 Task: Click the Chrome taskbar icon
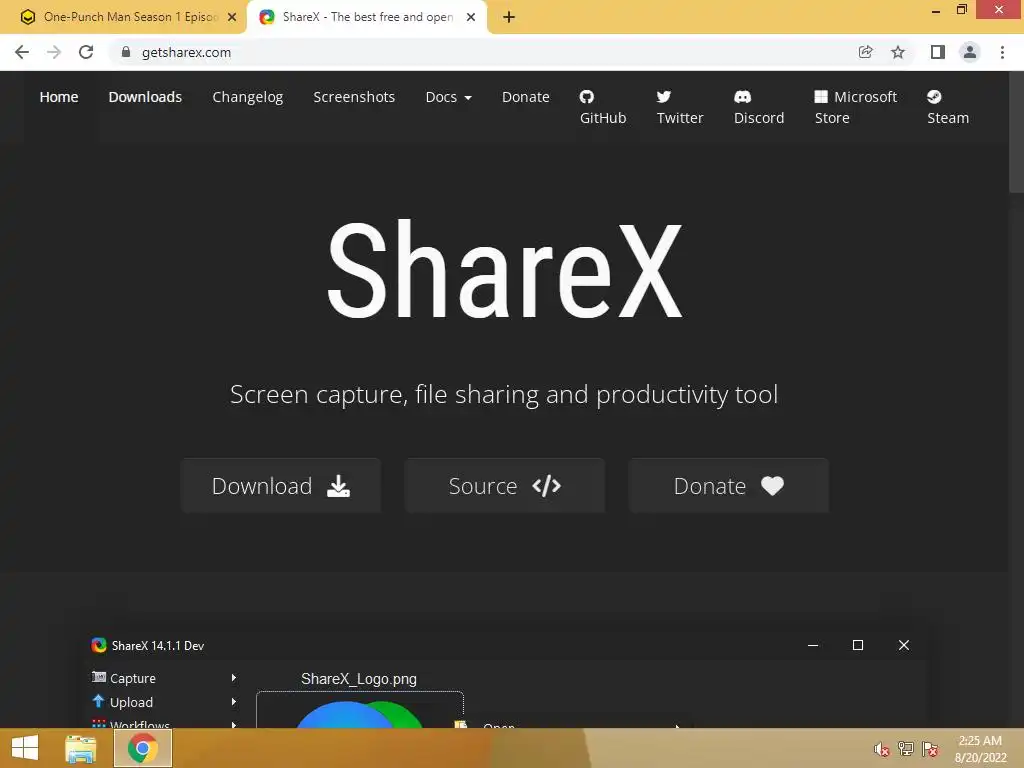coord(143,748)
